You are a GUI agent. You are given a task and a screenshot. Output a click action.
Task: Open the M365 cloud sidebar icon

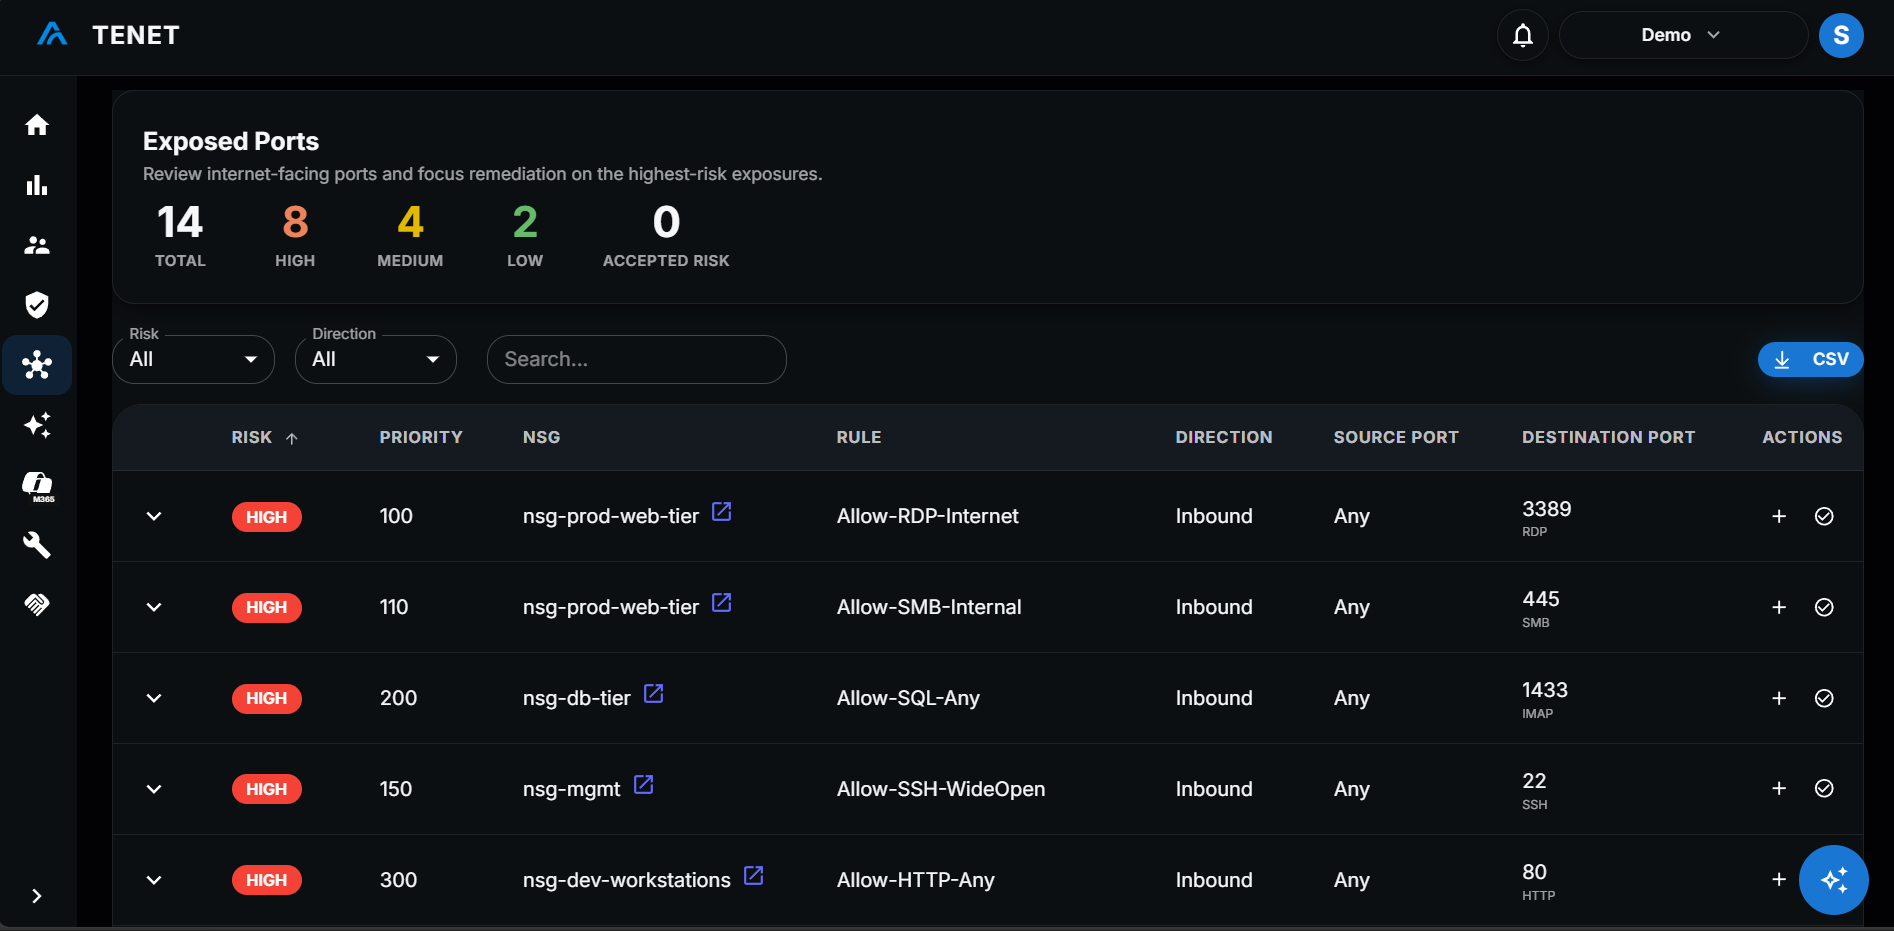pyautogui.click(x=38, y=486)
